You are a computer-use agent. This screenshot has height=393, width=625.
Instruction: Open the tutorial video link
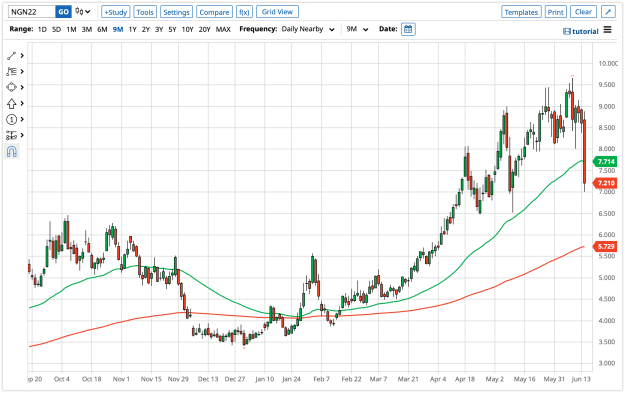pyautogui.click(x=581, y=31)
